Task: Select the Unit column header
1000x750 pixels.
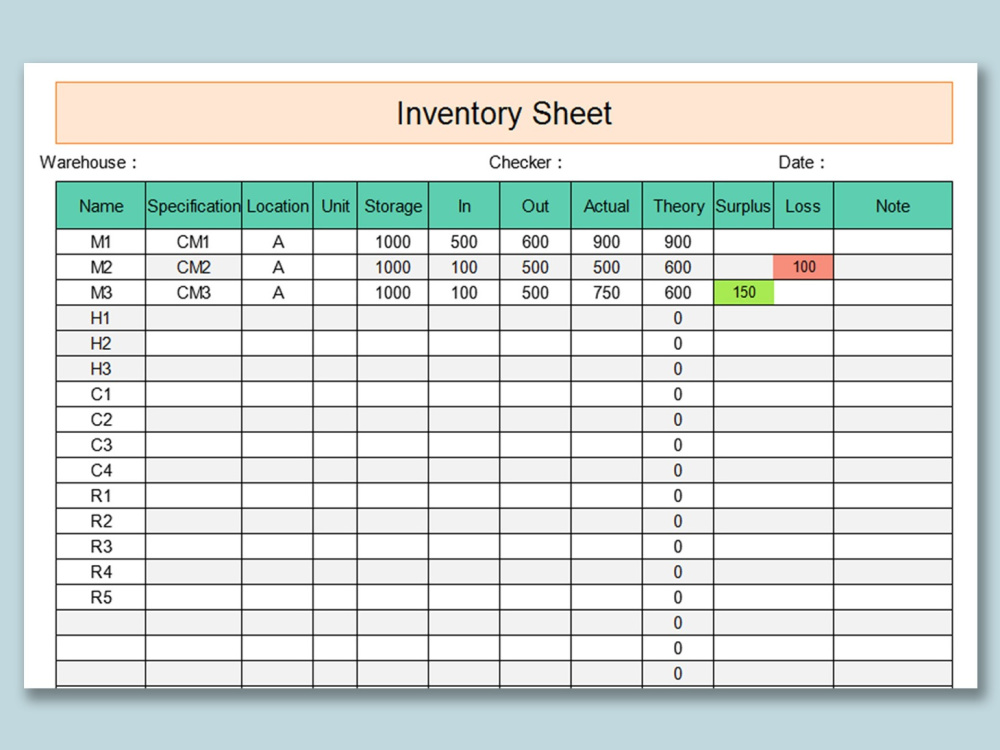Action: pyautogui.click(x=335, y=206)
